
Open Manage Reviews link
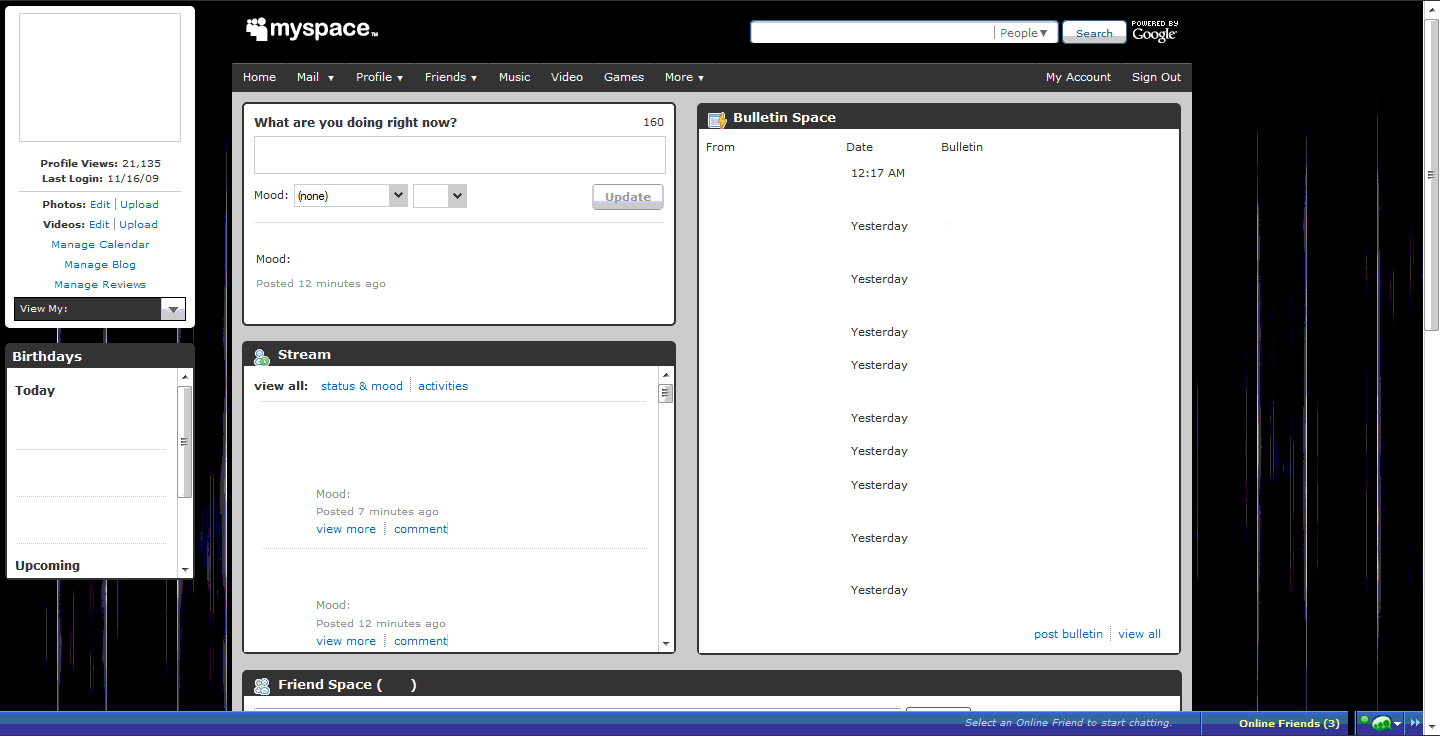click(100, 284)
